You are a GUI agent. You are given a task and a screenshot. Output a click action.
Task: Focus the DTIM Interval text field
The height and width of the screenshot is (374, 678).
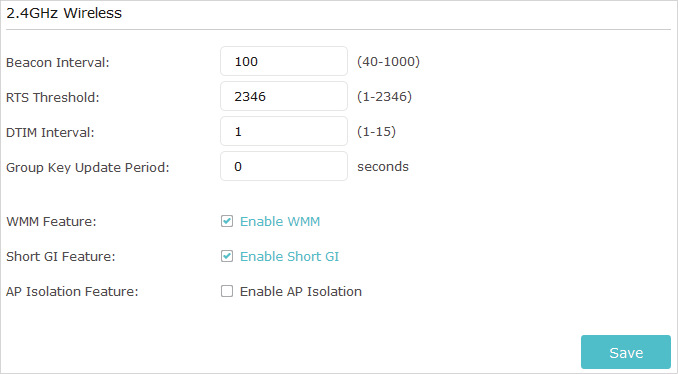[x=284, y=131]
